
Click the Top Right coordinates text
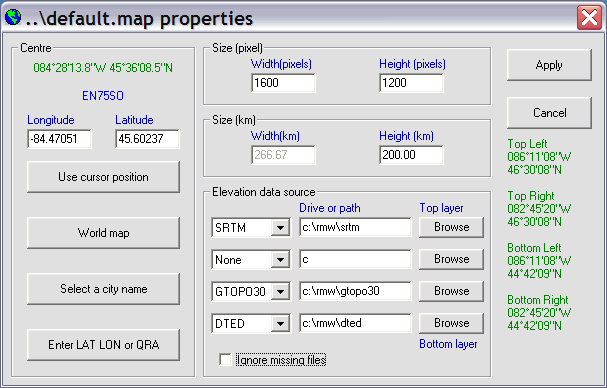(538, 209)
